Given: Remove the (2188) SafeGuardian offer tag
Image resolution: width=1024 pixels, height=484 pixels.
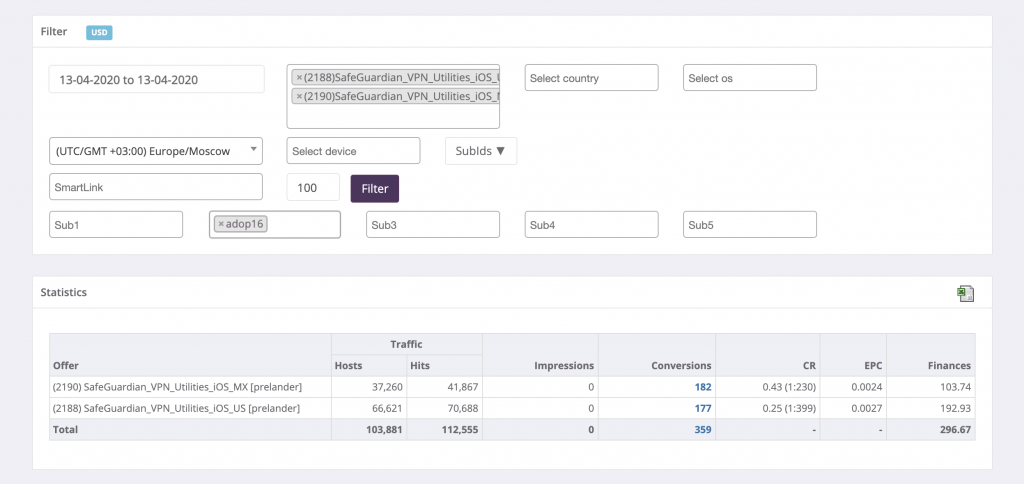Looking at the screenshot, I should coord(299,77).
